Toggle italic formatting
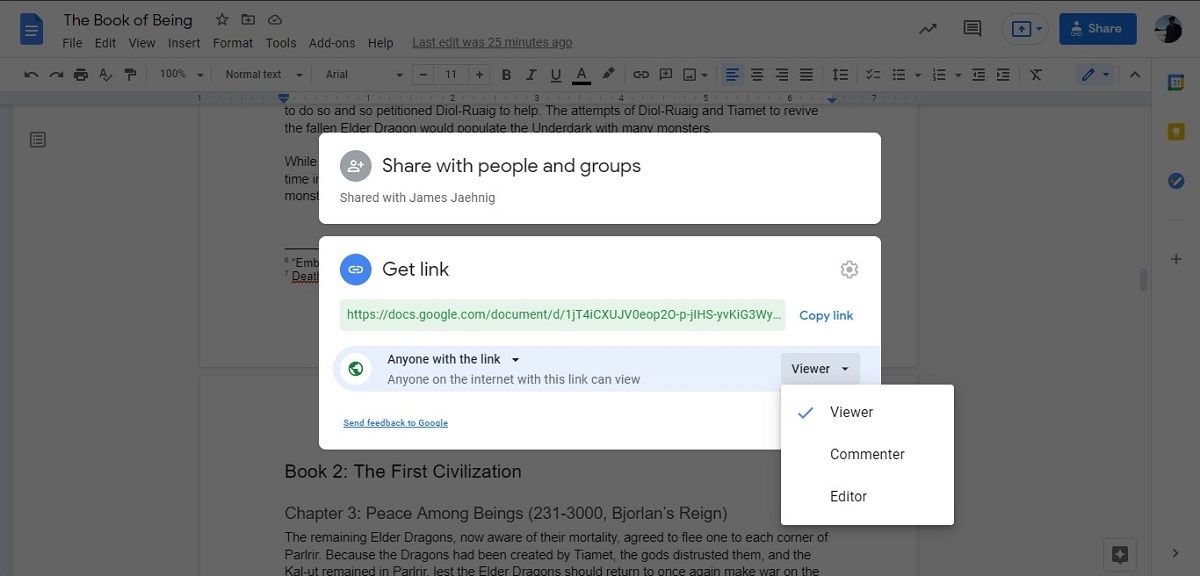1200x576 pixels. tap(531, 74)
